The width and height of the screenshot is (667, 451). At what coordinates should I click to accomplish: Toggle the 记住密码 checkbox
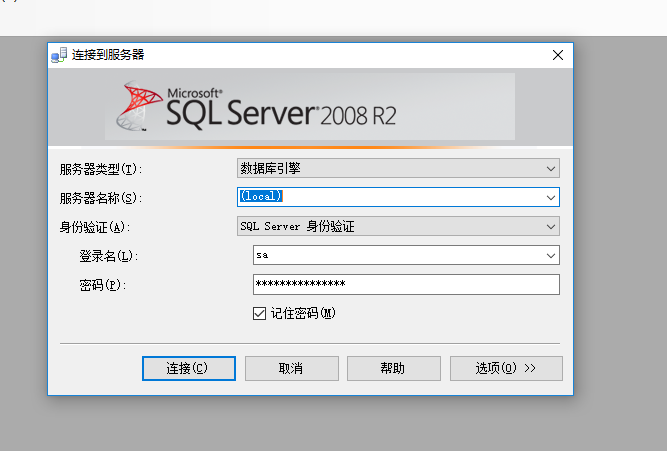point(259,314)
